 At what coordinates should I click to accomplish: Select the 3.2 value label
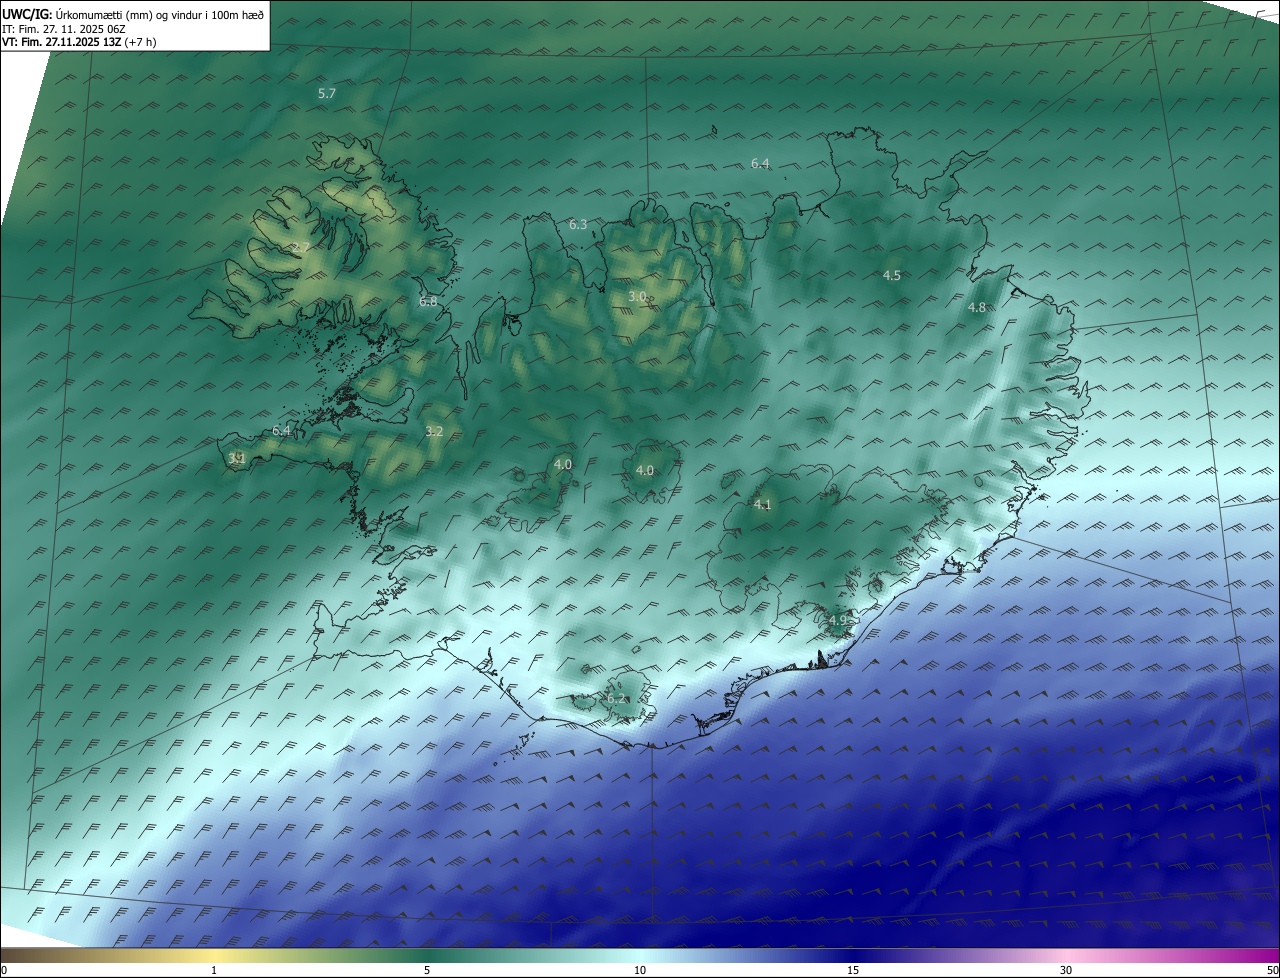pos(434,432)
